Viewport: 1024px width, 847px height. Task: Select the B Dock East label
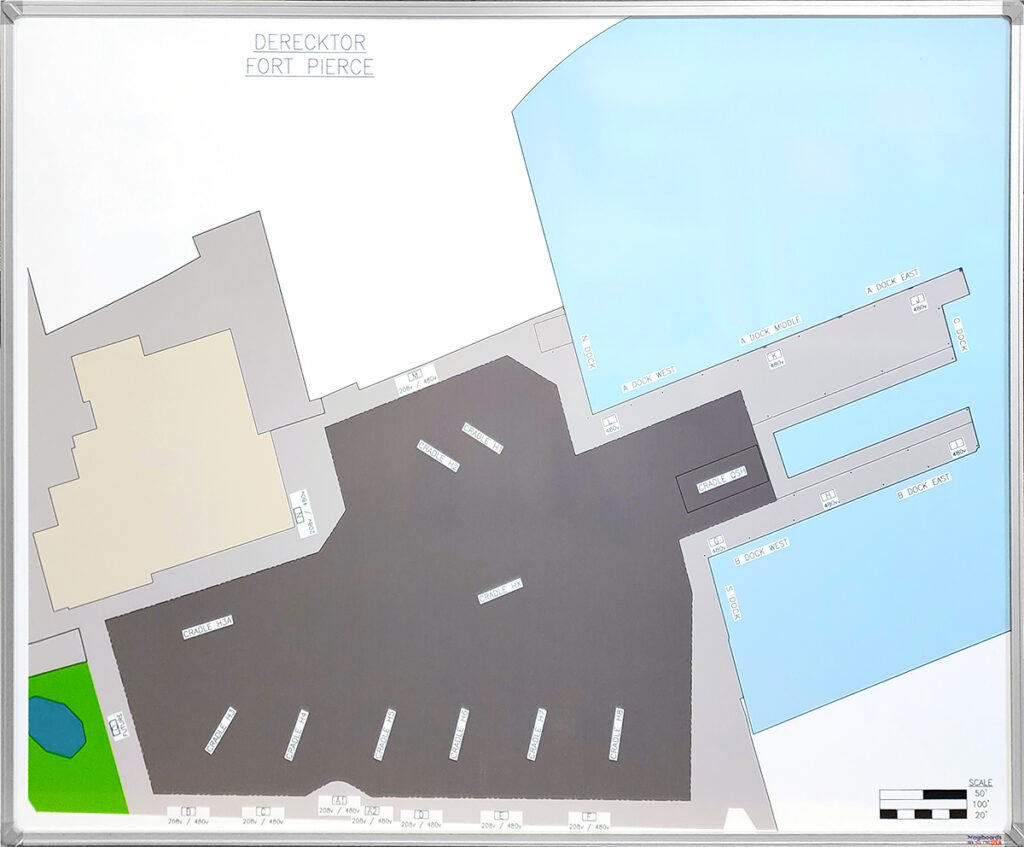click(x=923, y=486)
